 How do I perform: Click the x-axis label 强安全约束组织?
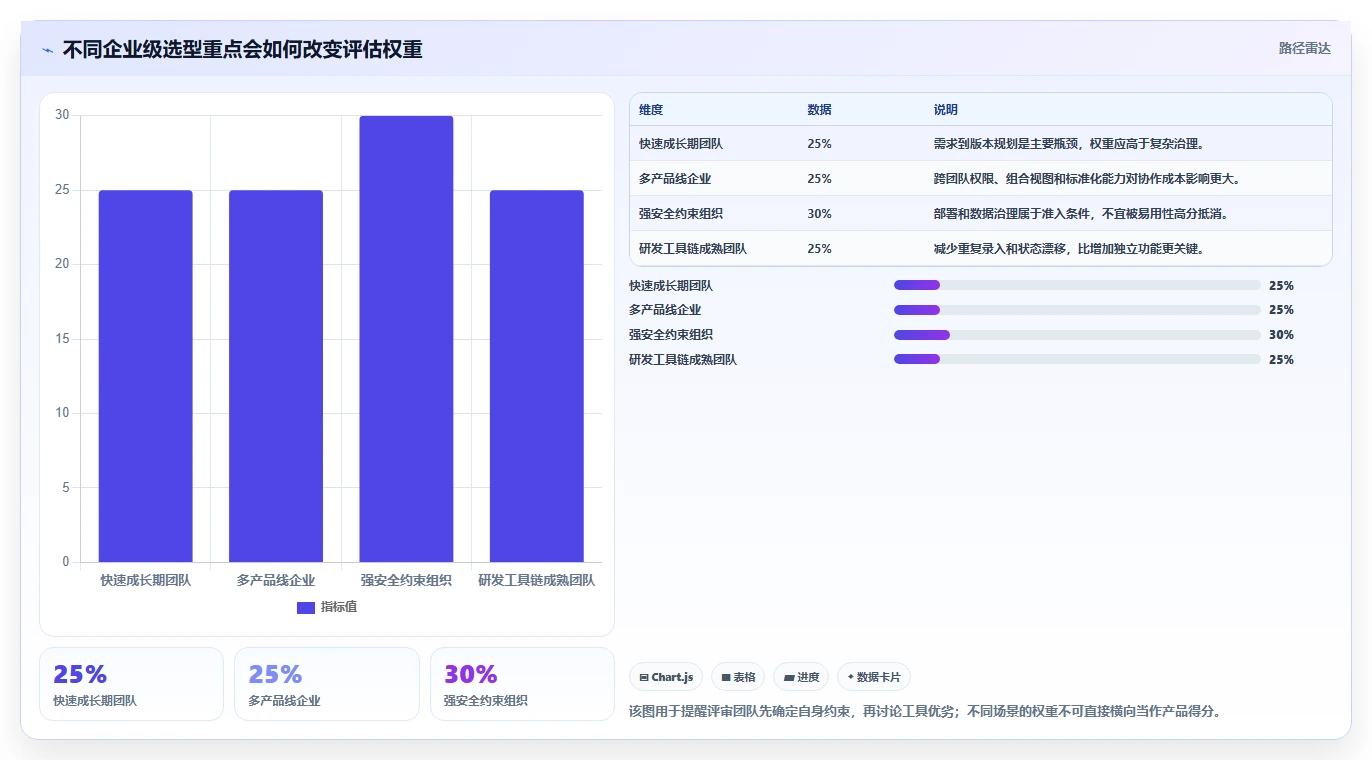tap(406, 580)
